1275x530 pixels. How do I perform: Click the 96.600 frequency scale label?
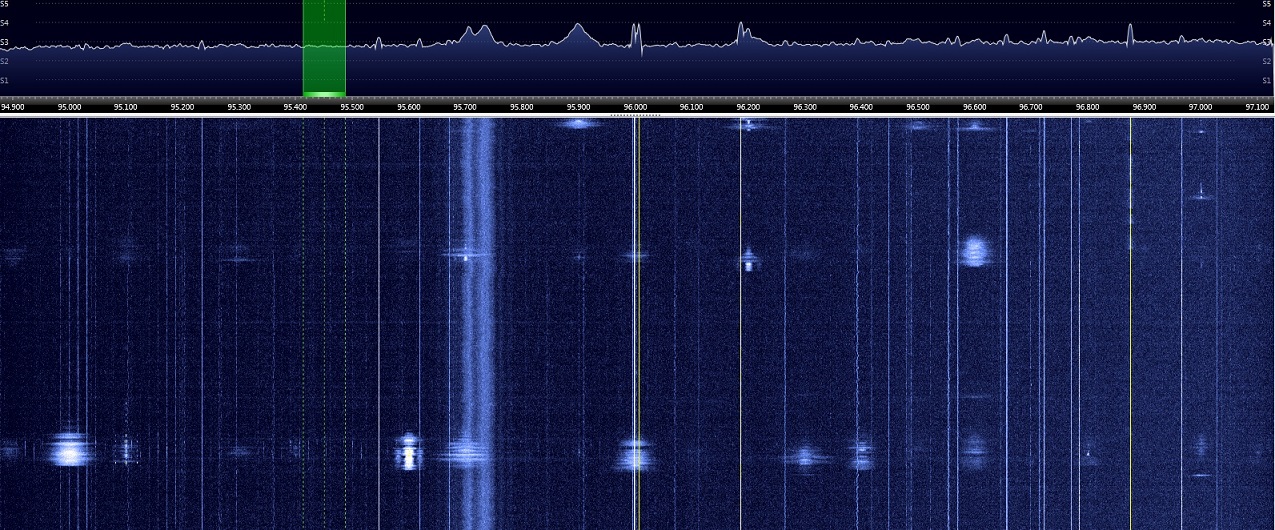[x=974, y=106]
